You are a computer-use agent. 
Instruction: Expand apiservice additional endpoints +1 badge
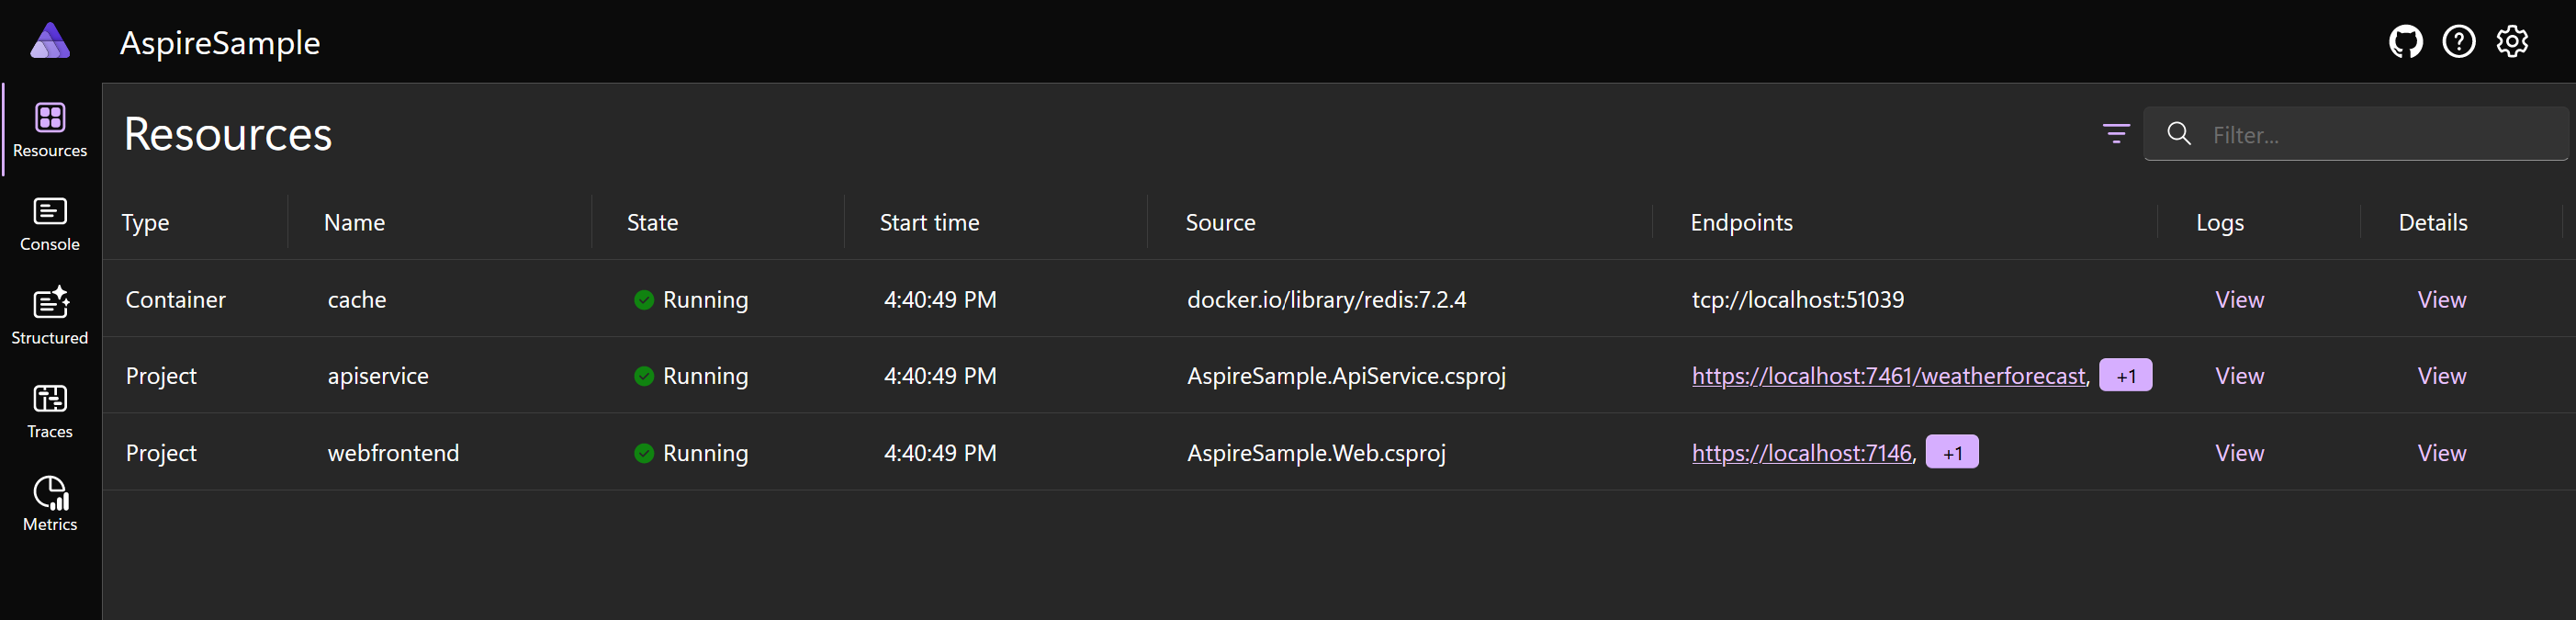coord(2125,376)
